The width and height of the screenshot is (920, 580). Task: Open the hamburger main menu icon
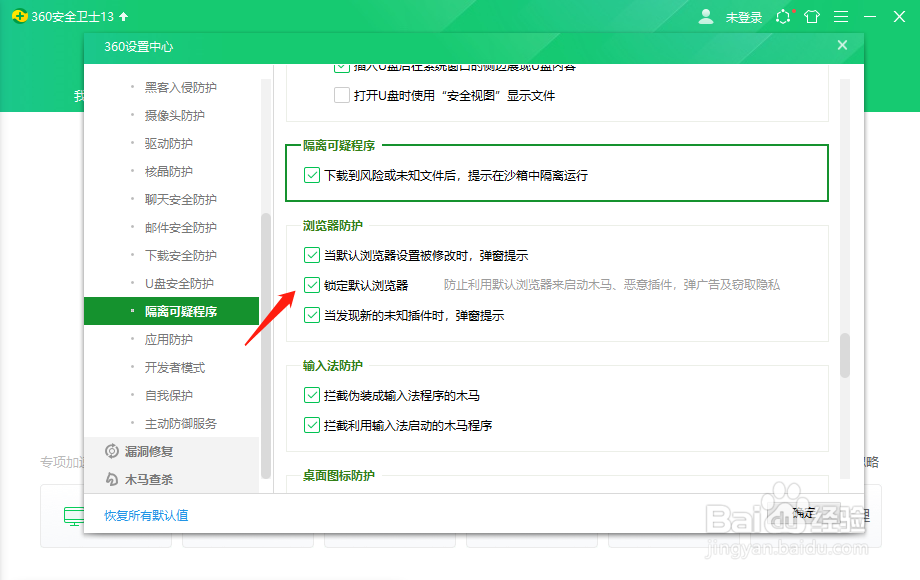pyautogui.click(x=841, y=16)
